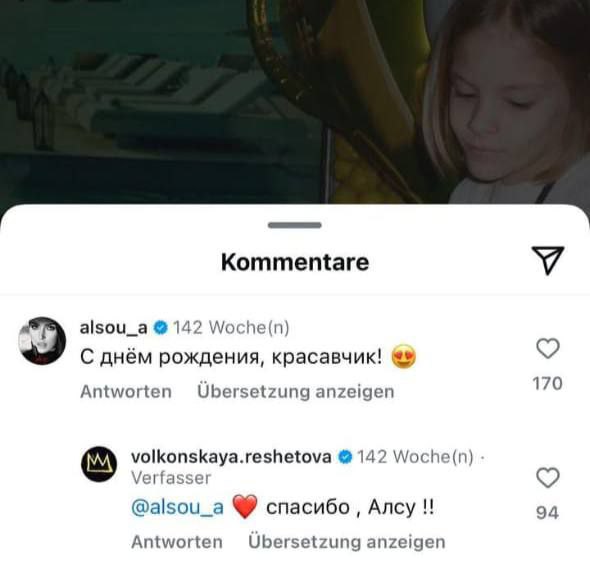
Task: Tap the Kommentare header title
Action: pos(295,262)
